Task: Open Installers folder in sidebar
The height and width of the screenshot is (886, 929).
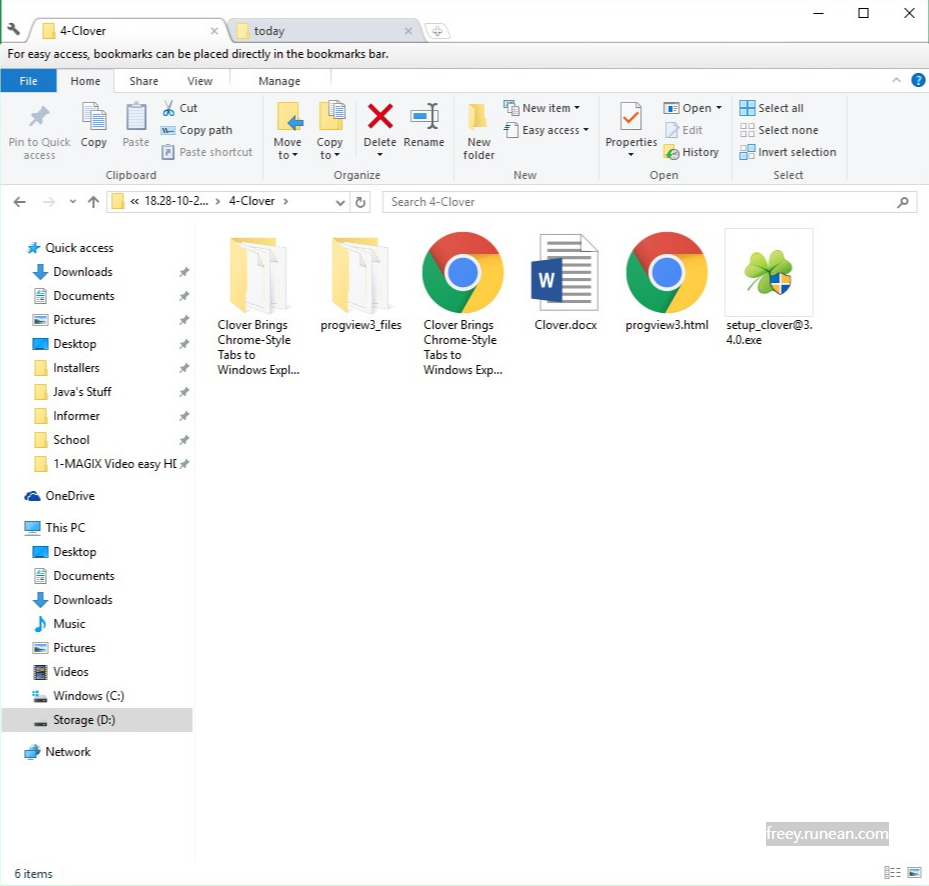Action: 76,368
